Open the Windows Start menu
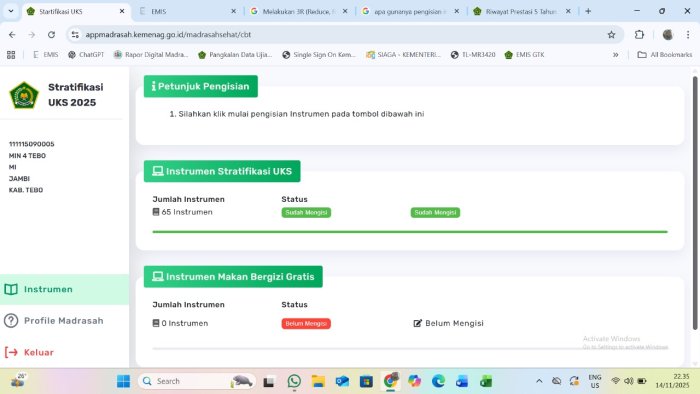The width and height of the screenshot is (700, 394). [x=123, y=382]
